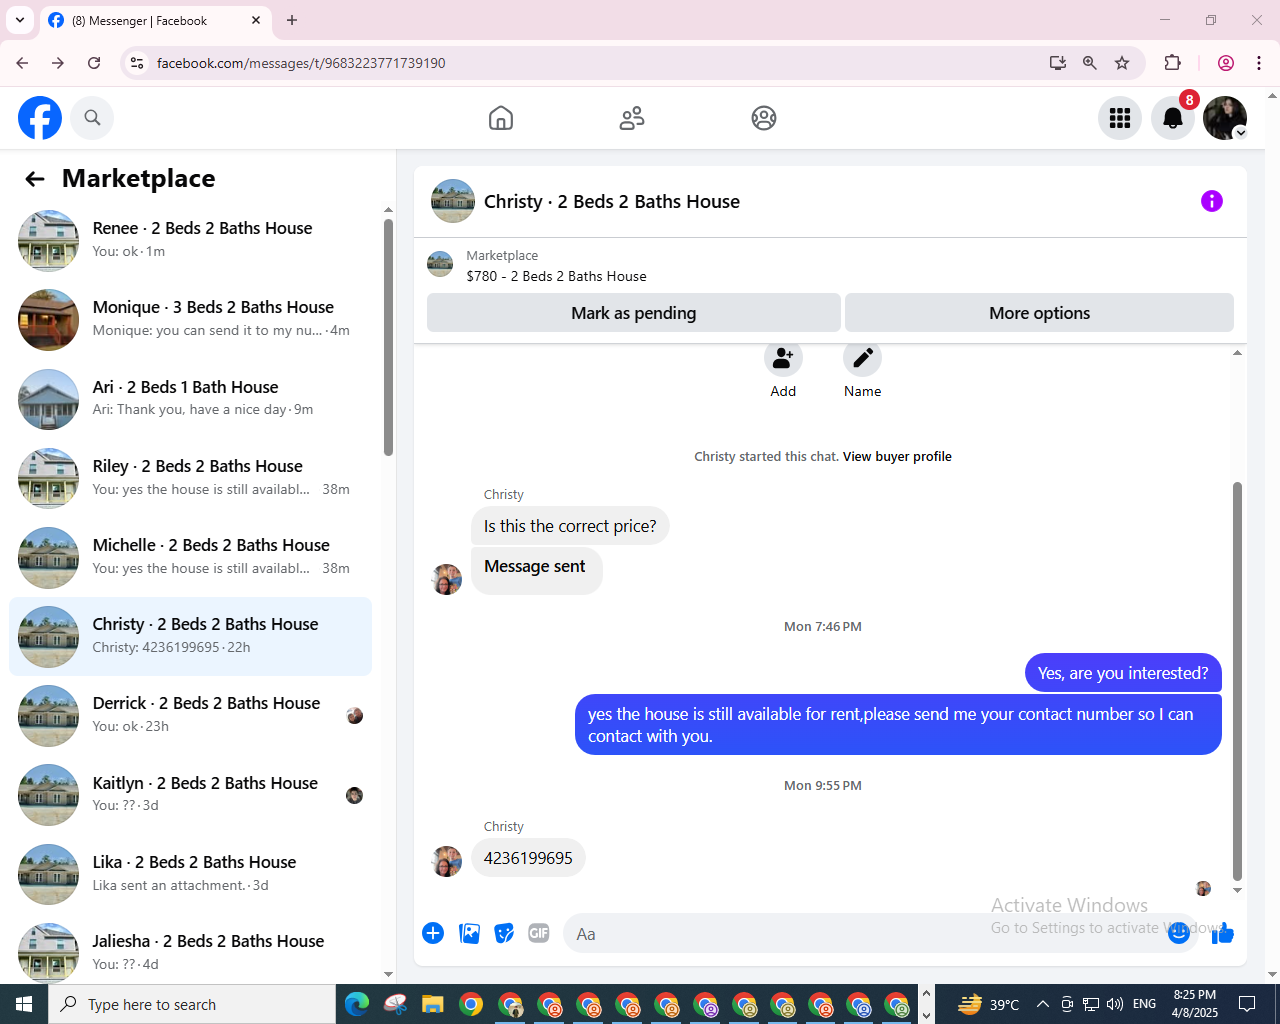Screen dimensions: 1280x1024
Task: Open the Groups icon in top navigation
Action: (764, 118)
